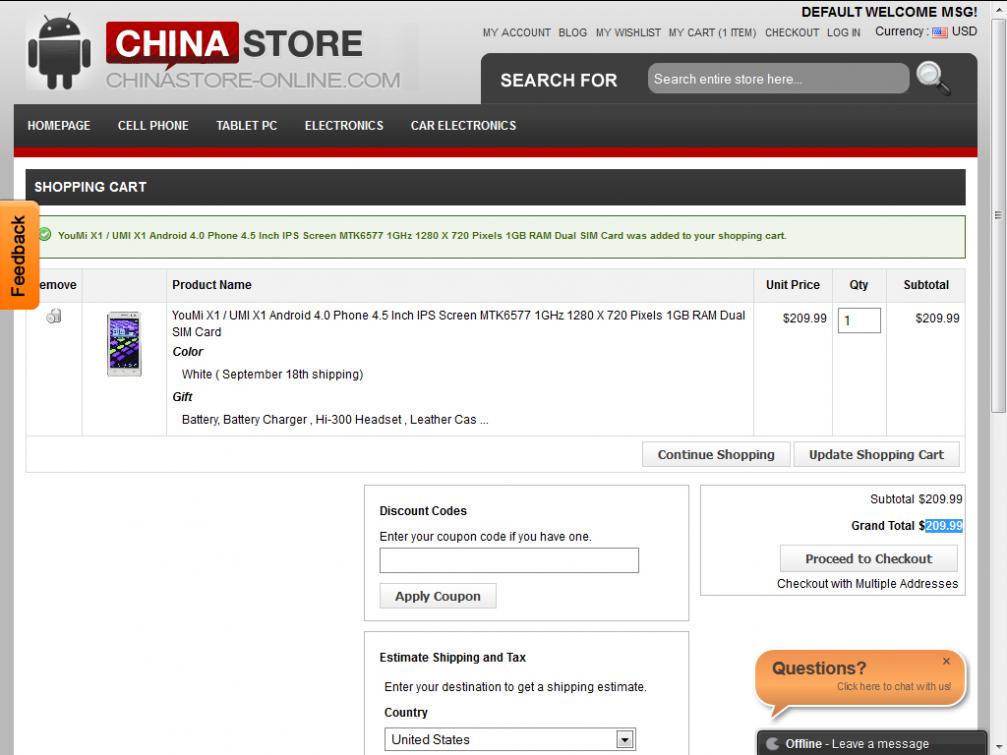Image resolution: width=1007 pixels, height=755 pixels.
Task: Click the 'Discount Codes' heading
Action: pos(423,511)
